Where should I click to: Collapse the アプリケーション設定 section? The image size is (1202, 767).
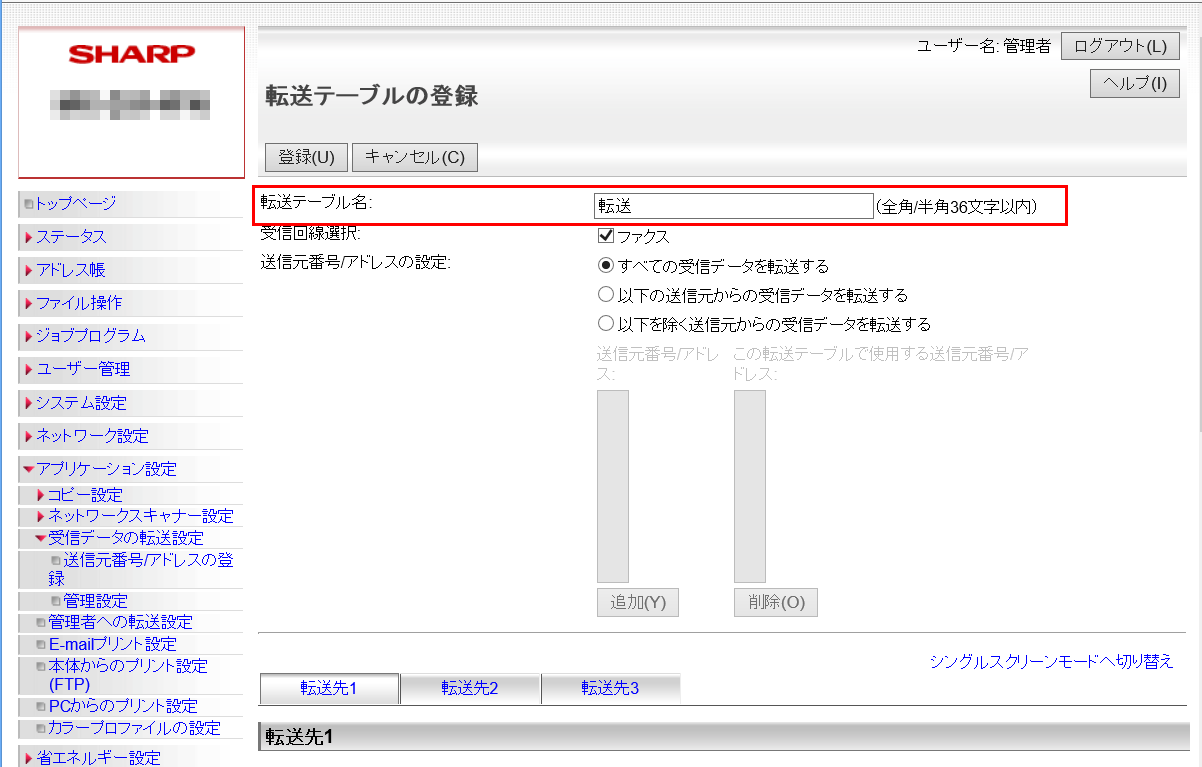29,469
